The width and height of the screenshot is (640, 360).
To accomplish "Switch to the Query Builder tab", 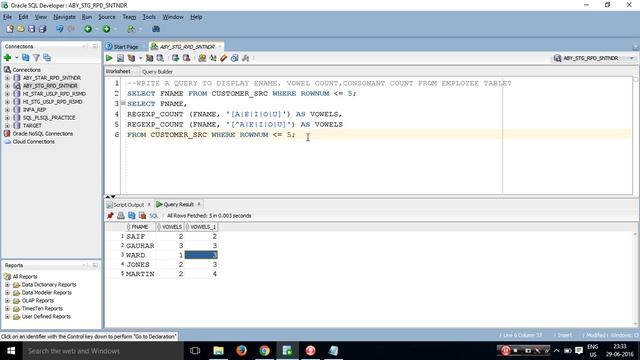I will click(x=157, y=71).
